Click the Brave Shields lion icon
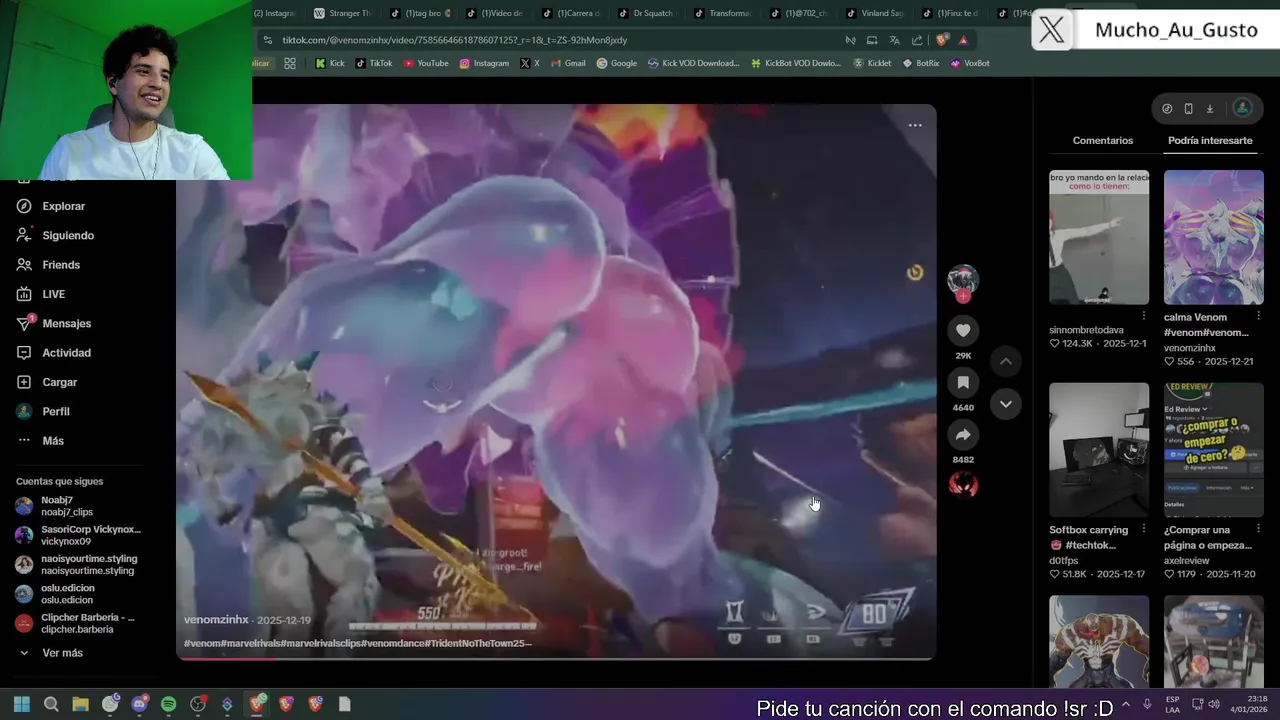 [942, 40]
